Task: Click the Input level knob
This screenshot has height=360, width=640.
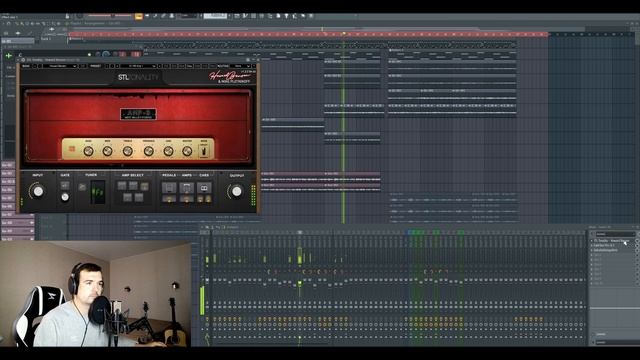Action: (x=38, y=191)
